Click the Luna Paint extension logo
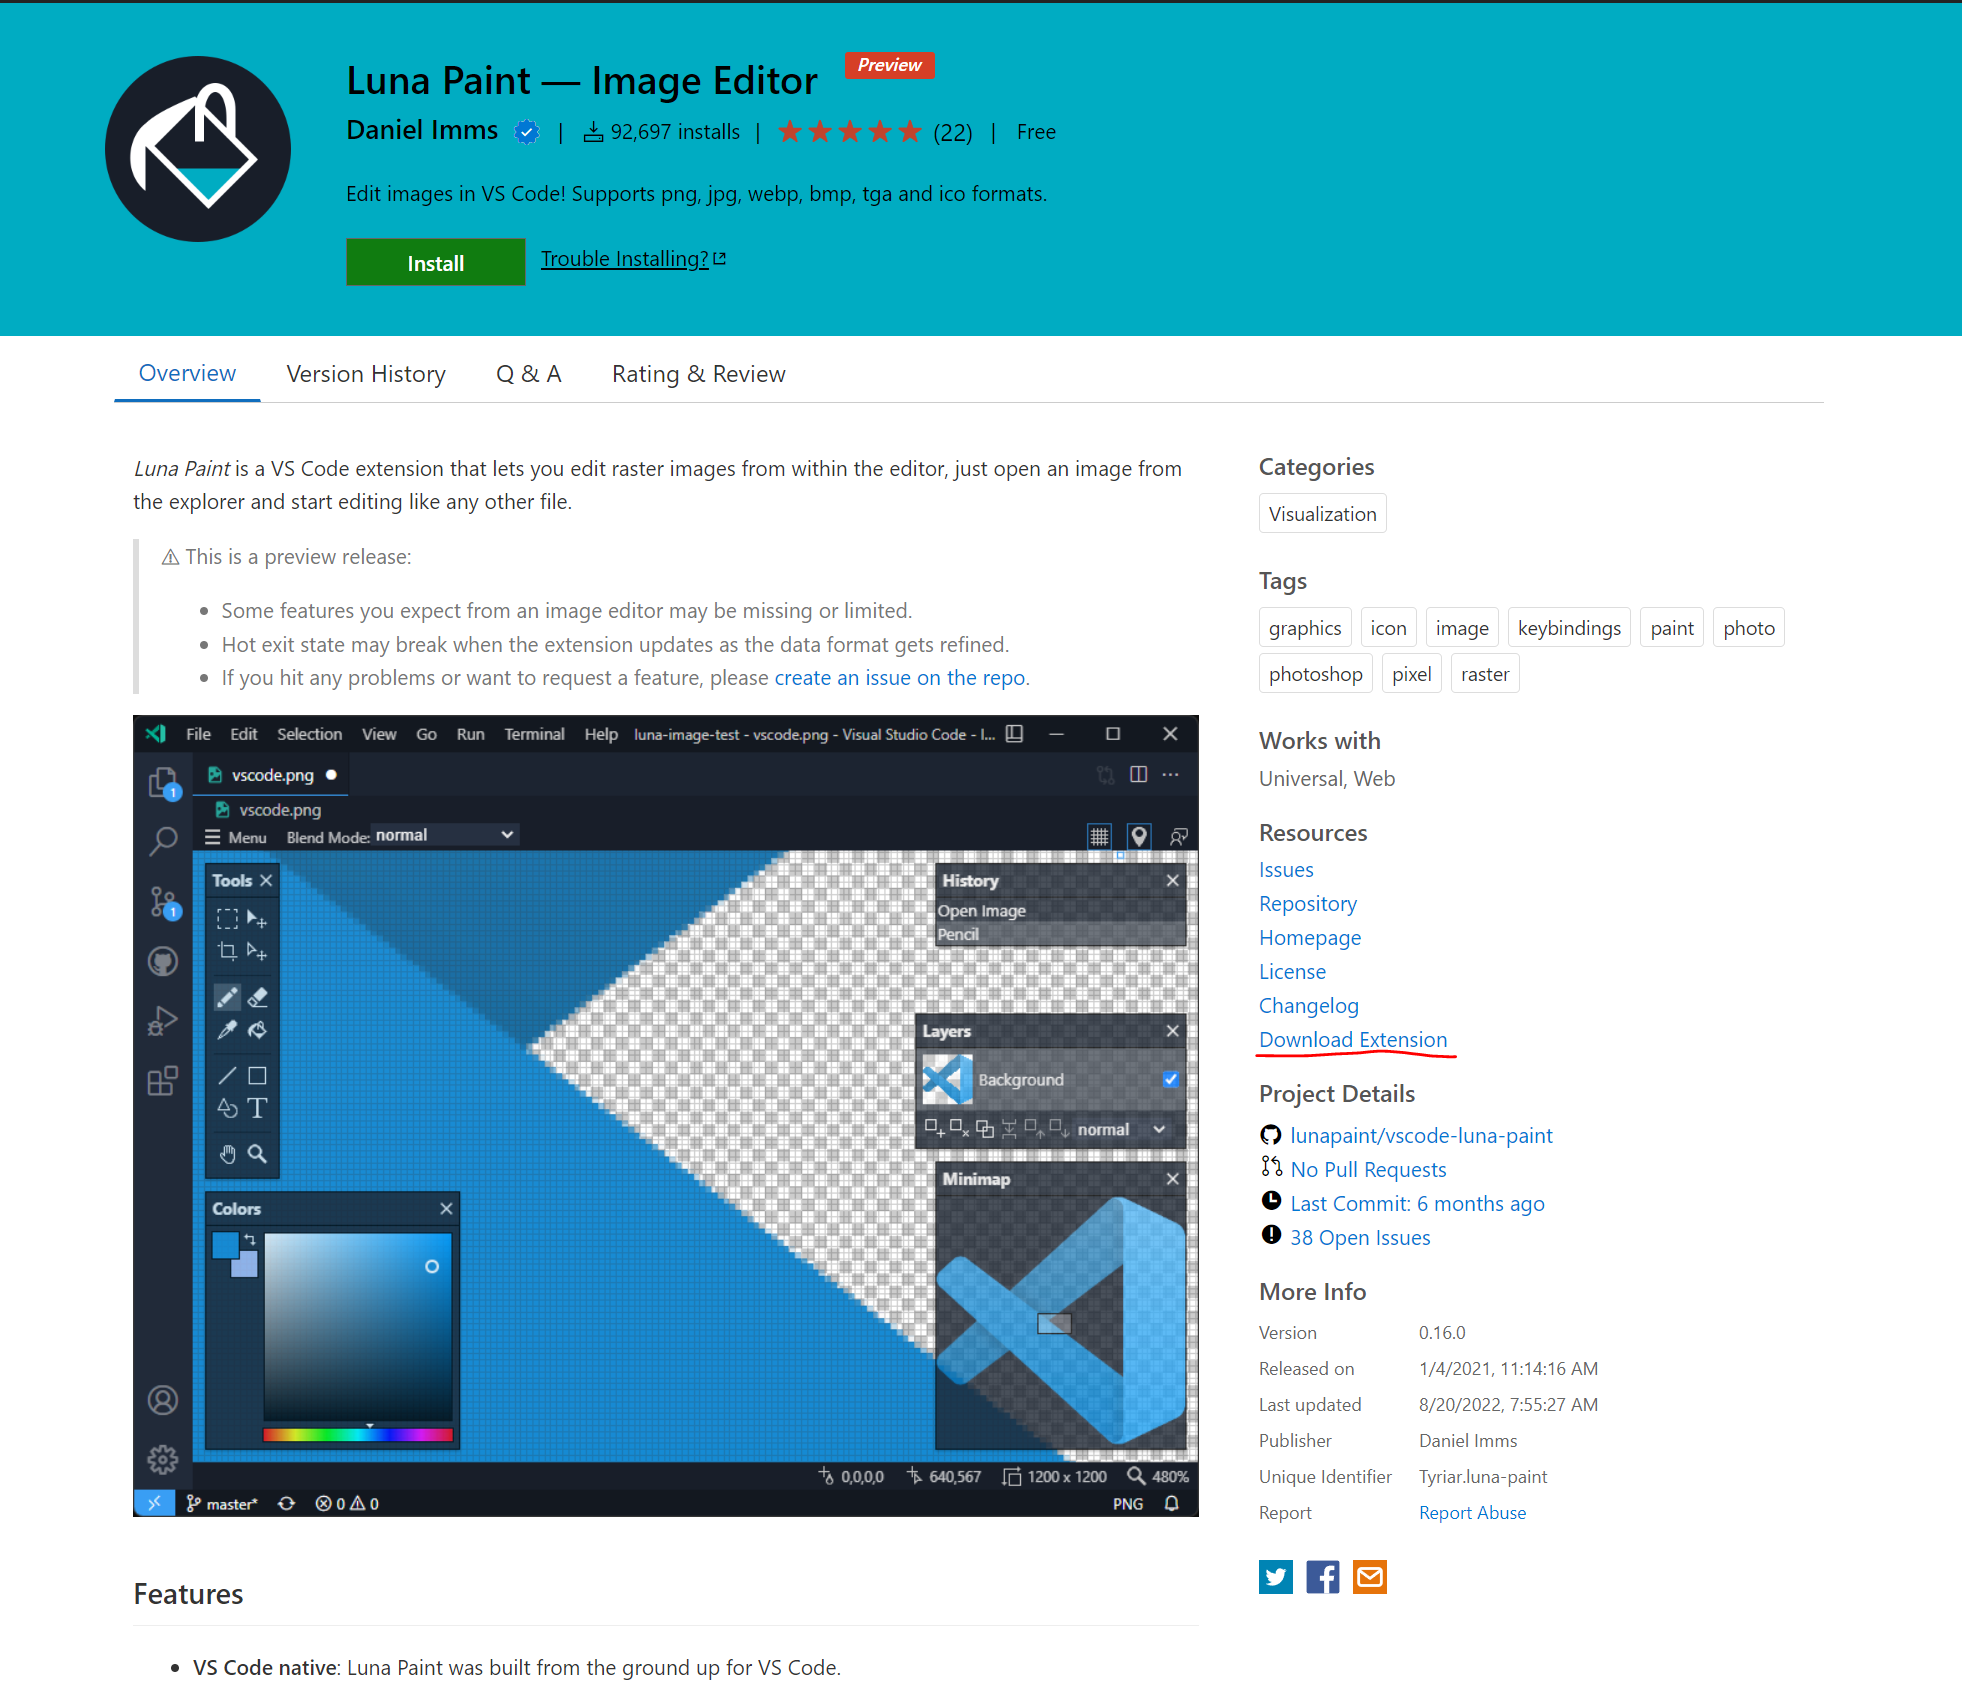The image size is (1962, 1686). (198, 149)
